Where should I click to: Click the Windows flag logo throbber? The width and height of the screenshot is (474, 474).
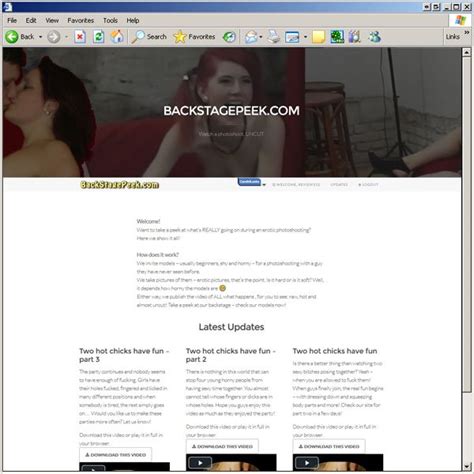(461, 20)
